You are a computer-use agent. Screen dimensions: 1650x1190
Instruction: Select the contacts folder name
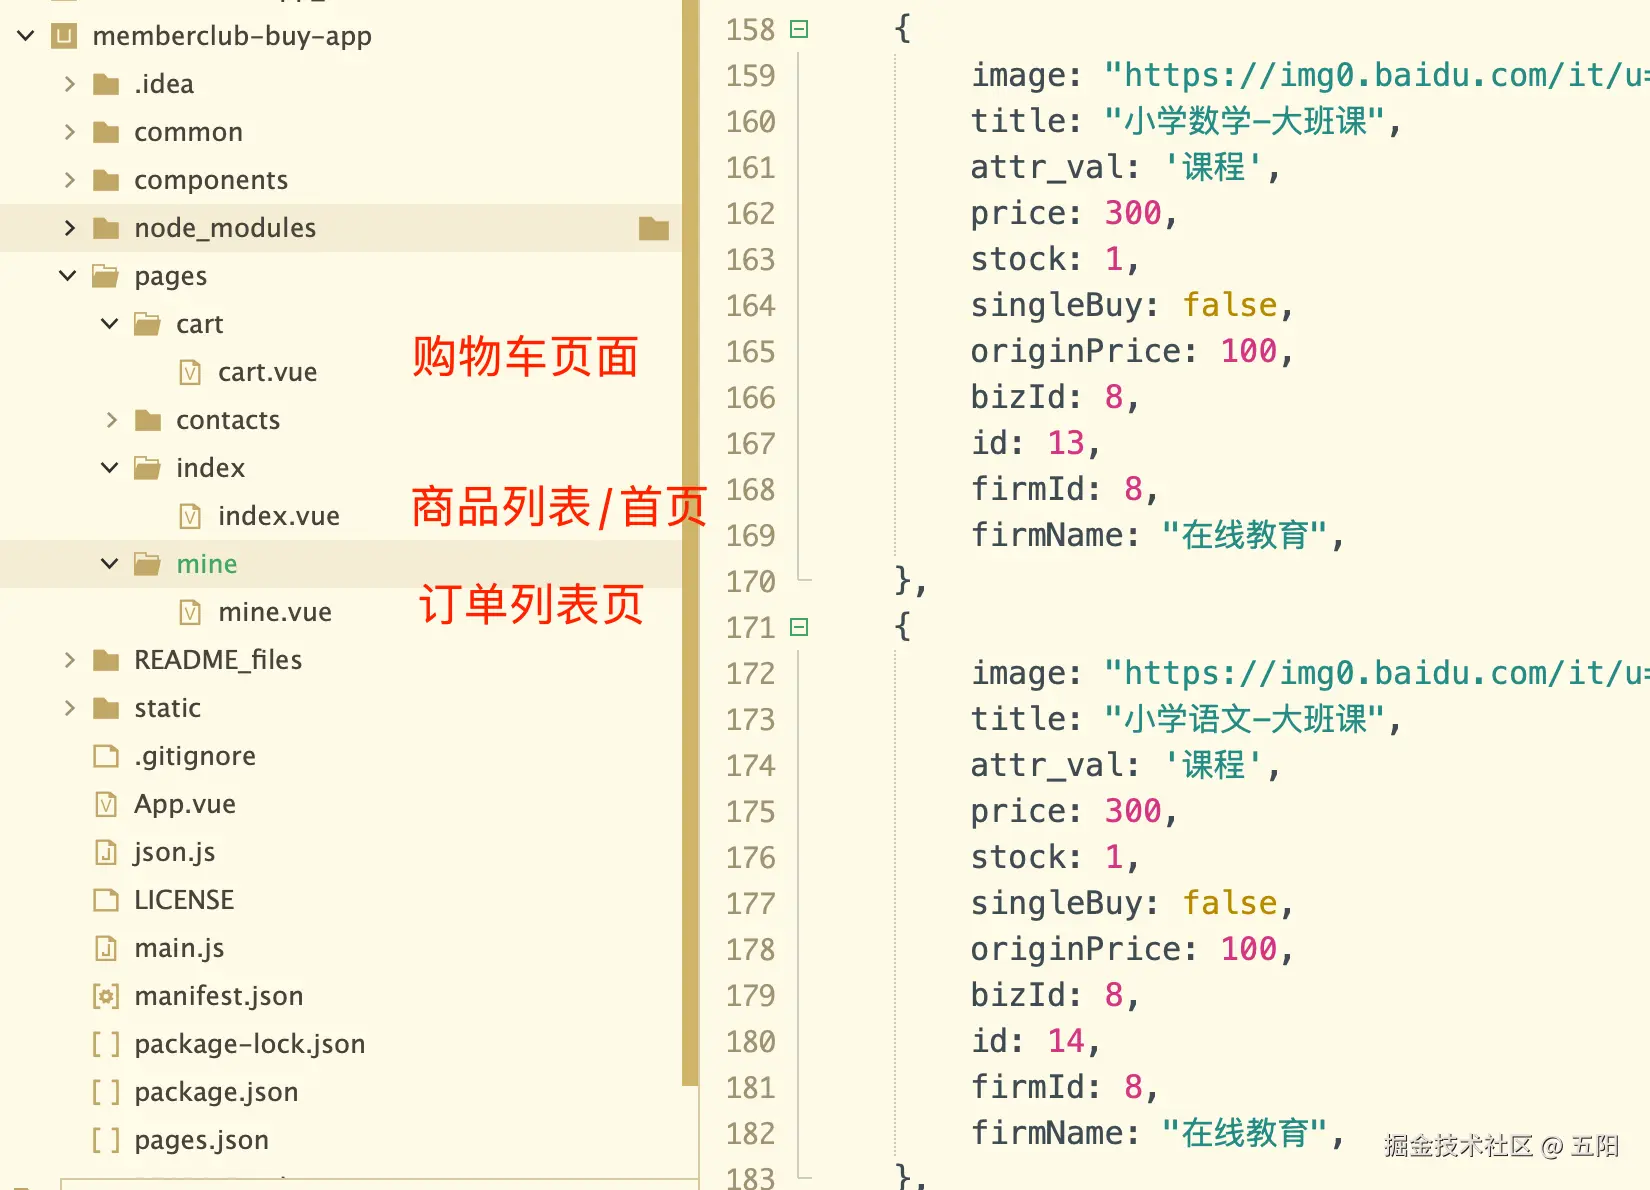pos(228,420)
